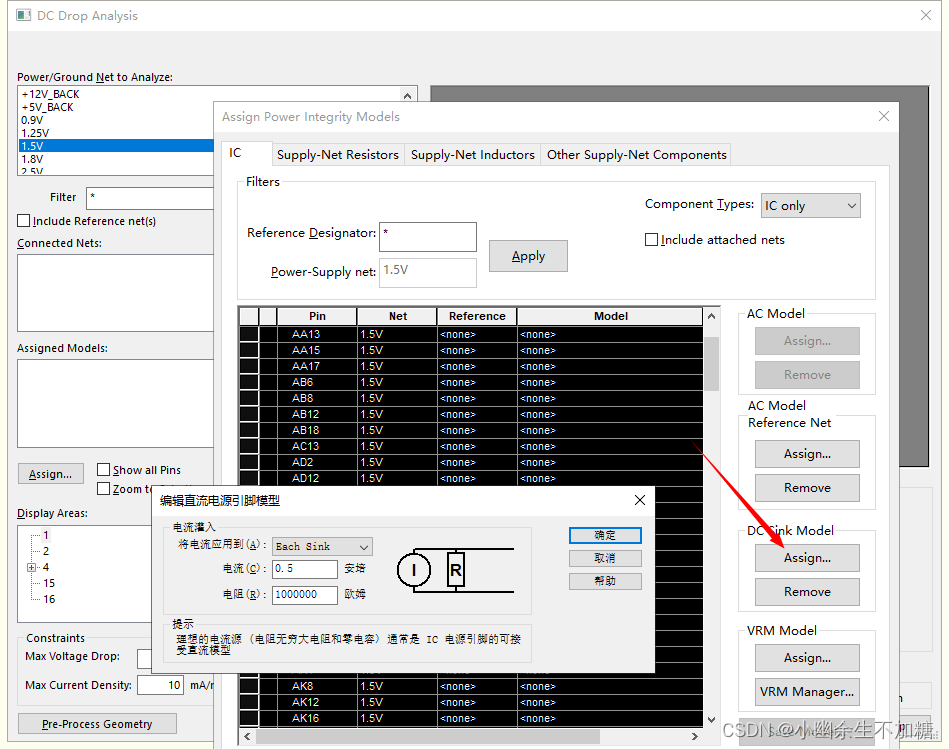Select display area 2 in tree

[46, 551]
